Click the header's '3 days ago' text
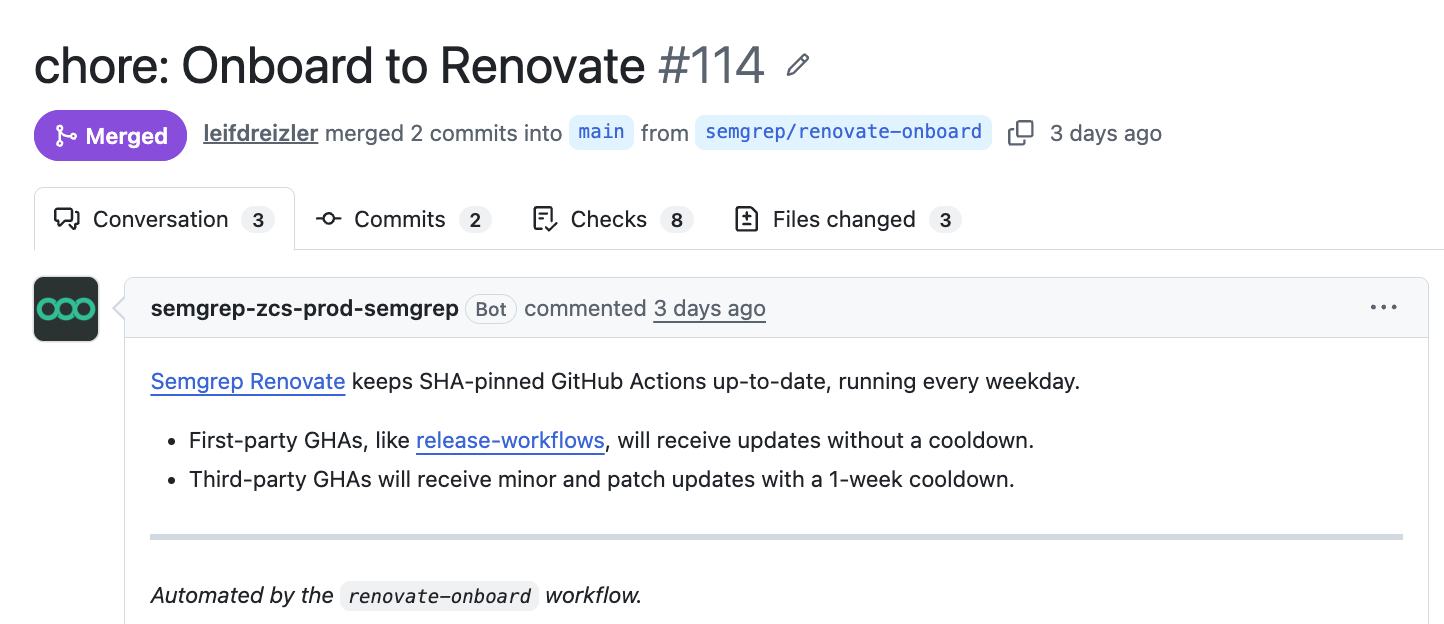 [1106, 133]
